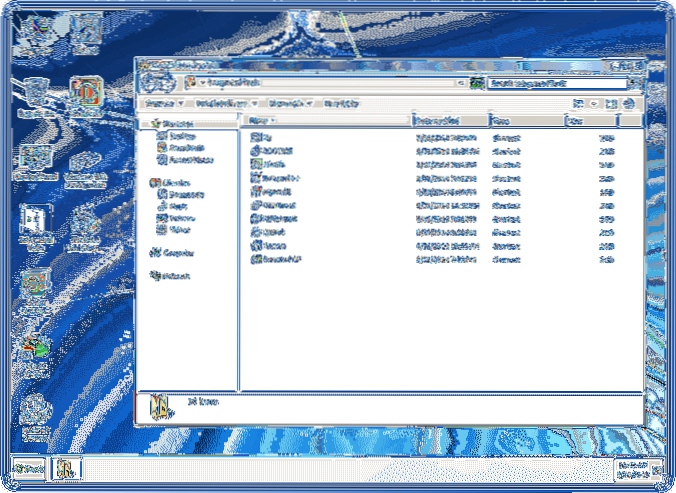Viewport: 676px width, 493px height.
Task: Open the Organize menu
Action: pos(164,103)
